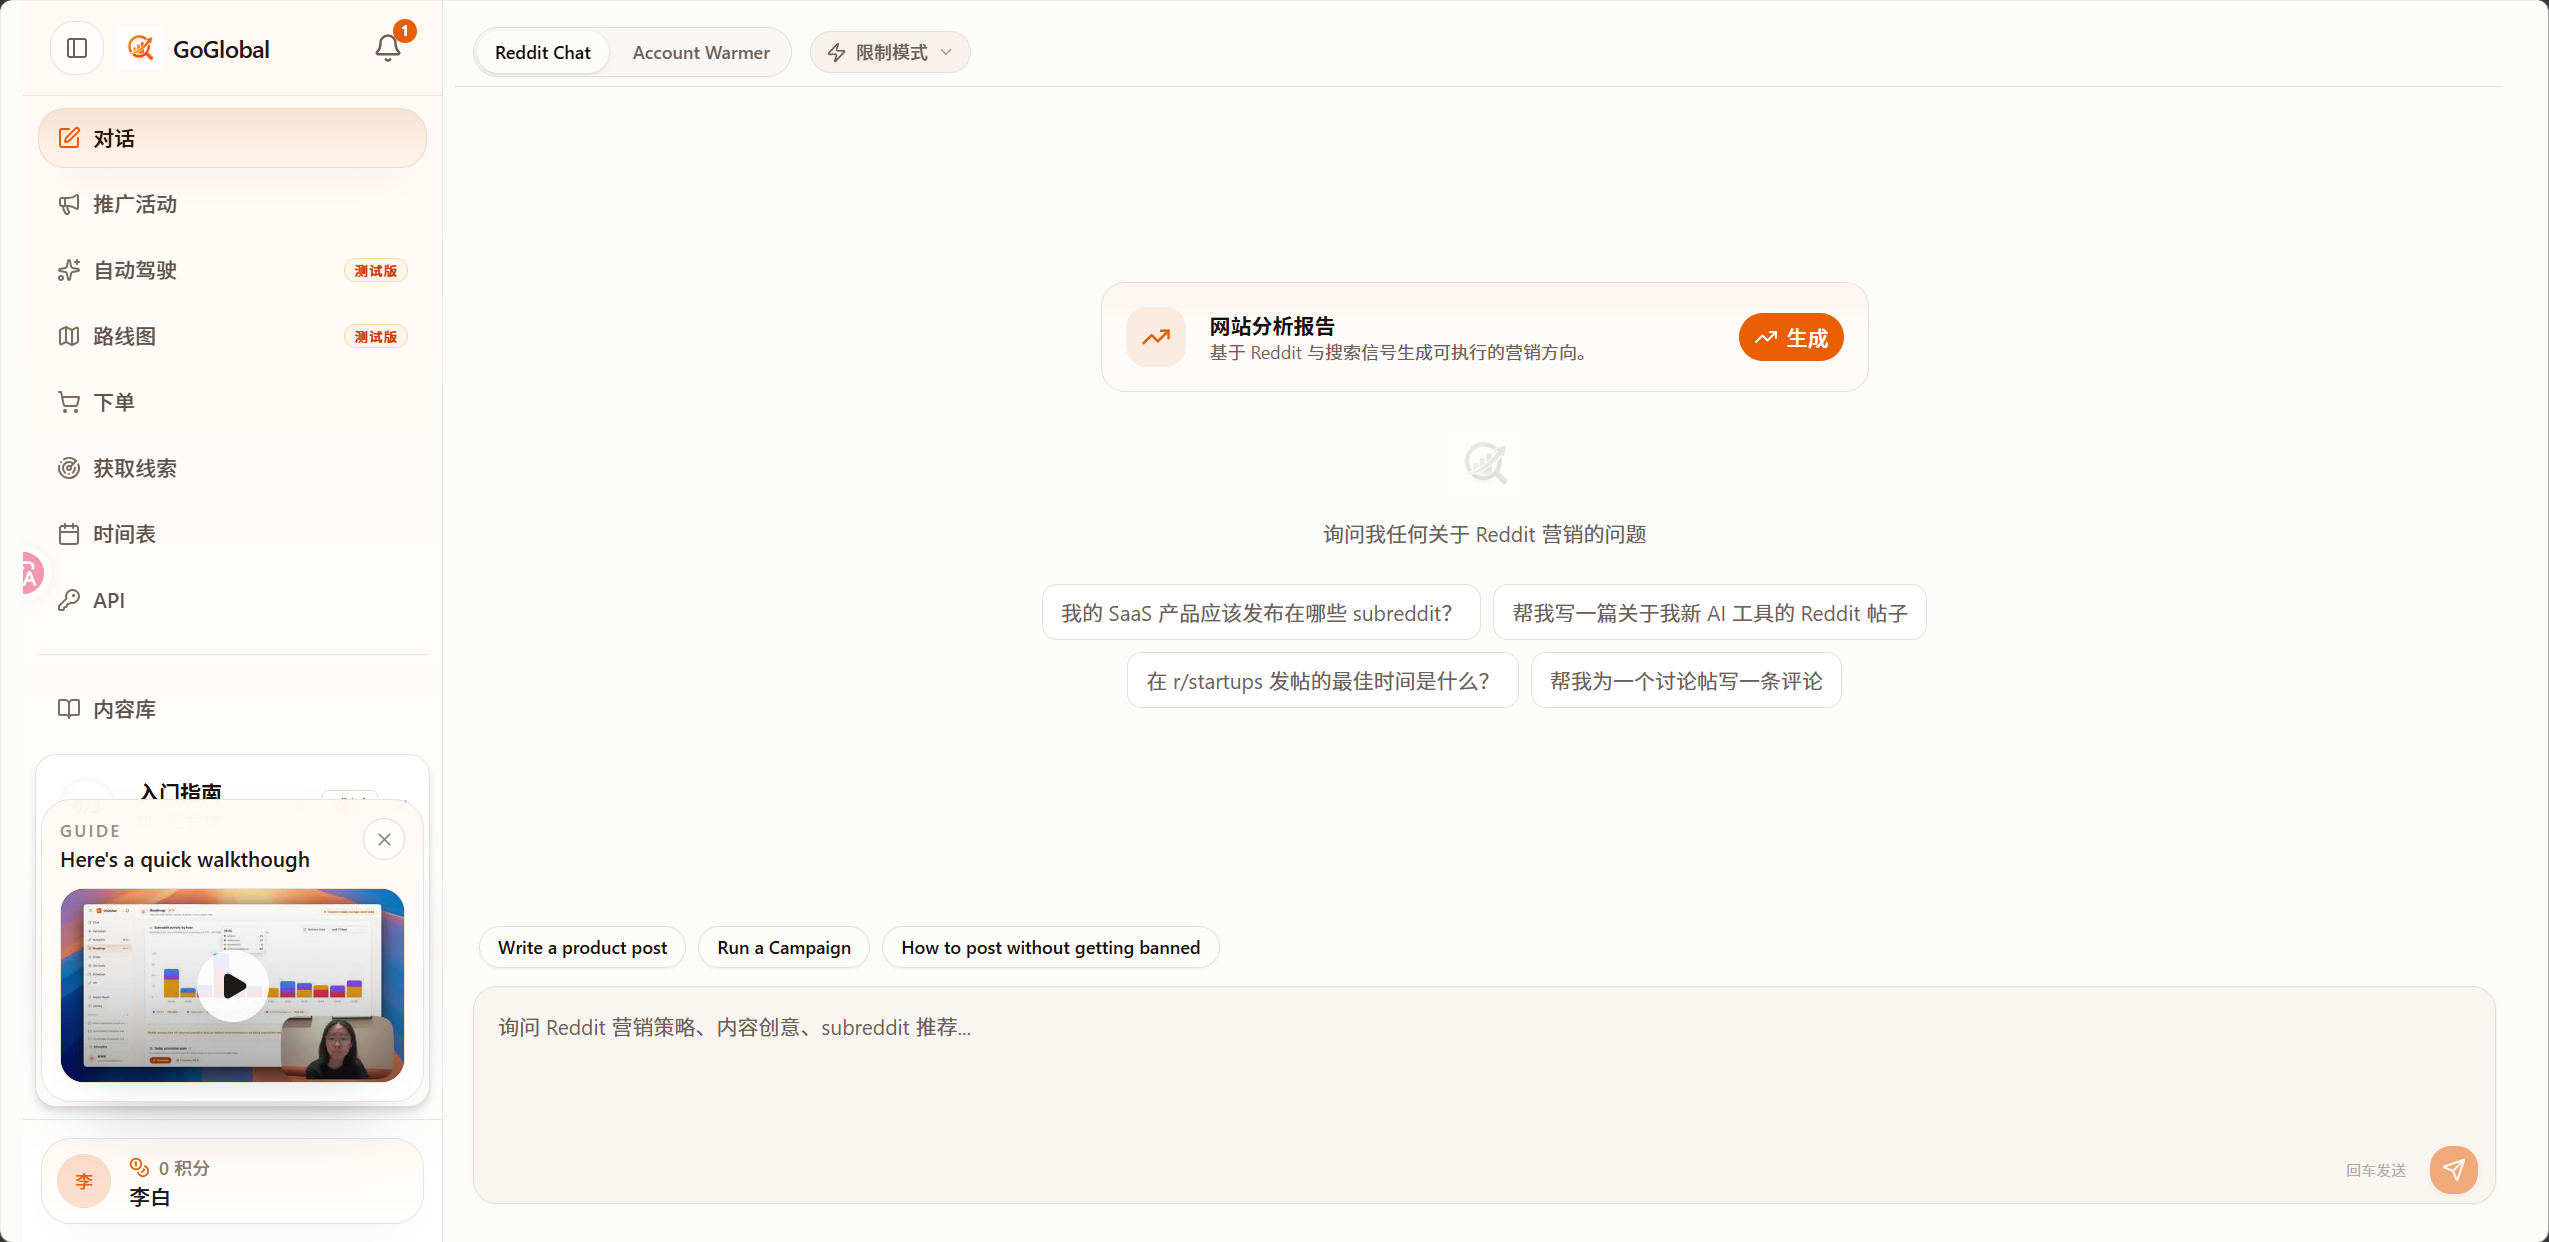Viewport: 2549px width, 1242px height.
Task: Click the pink translate icon at sidebar edge
Action: pyautogui.click(x=30, y=574)
